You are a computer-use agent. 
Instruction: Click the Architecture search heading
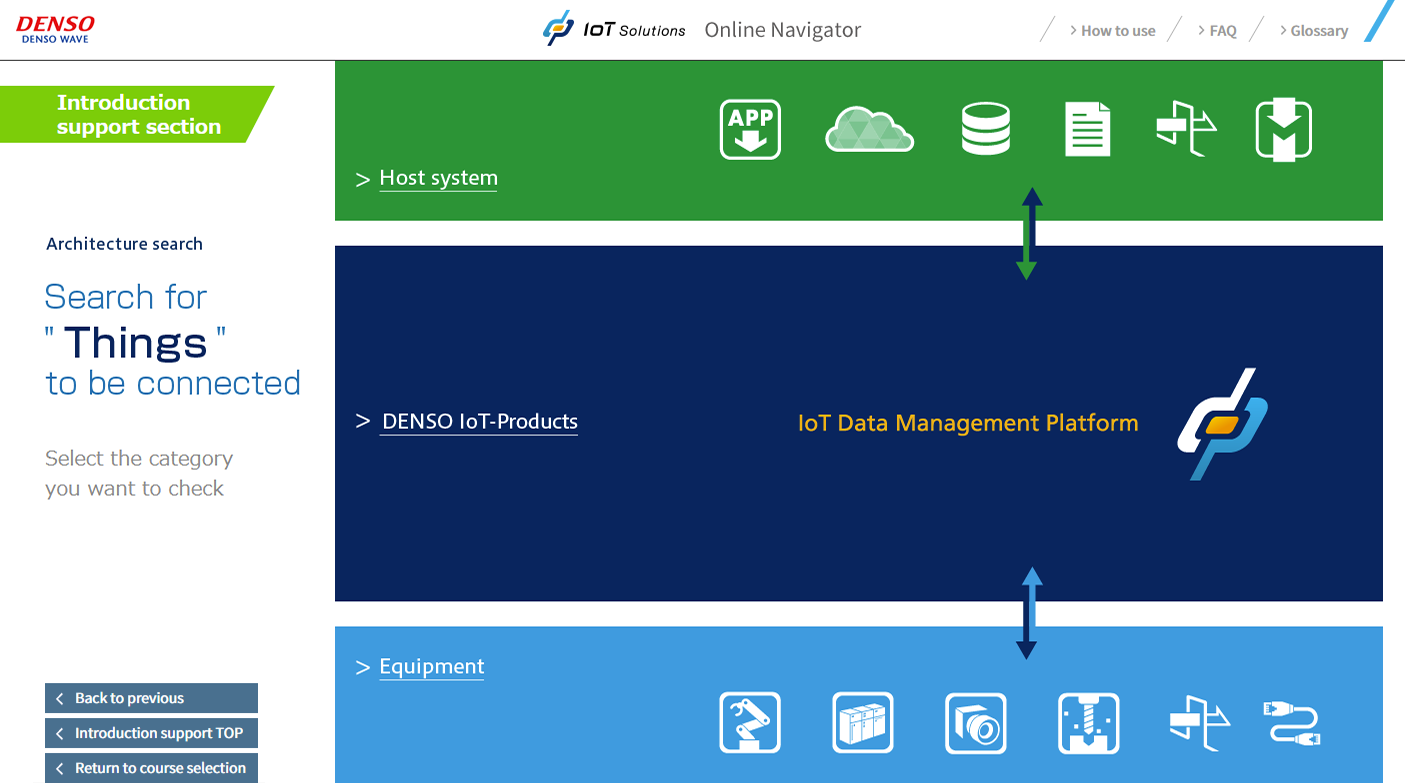tap(124, 244)
